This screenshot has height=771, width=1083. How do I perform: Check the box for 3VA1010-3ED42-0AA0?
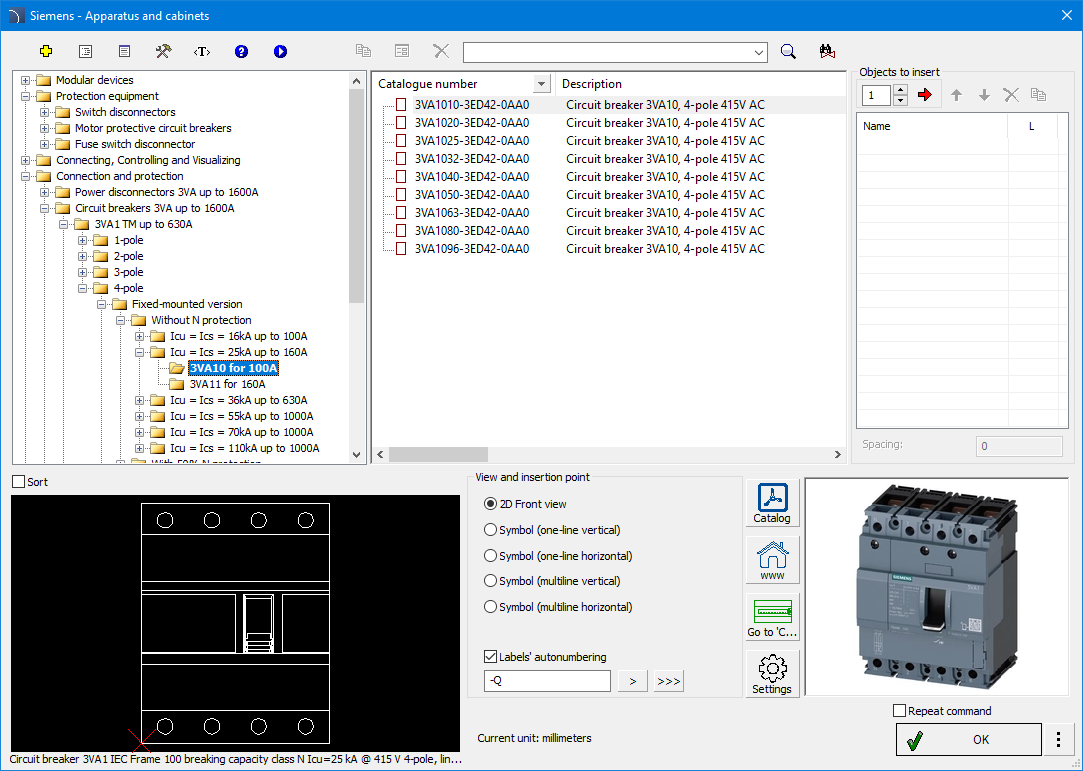(401, 105)
